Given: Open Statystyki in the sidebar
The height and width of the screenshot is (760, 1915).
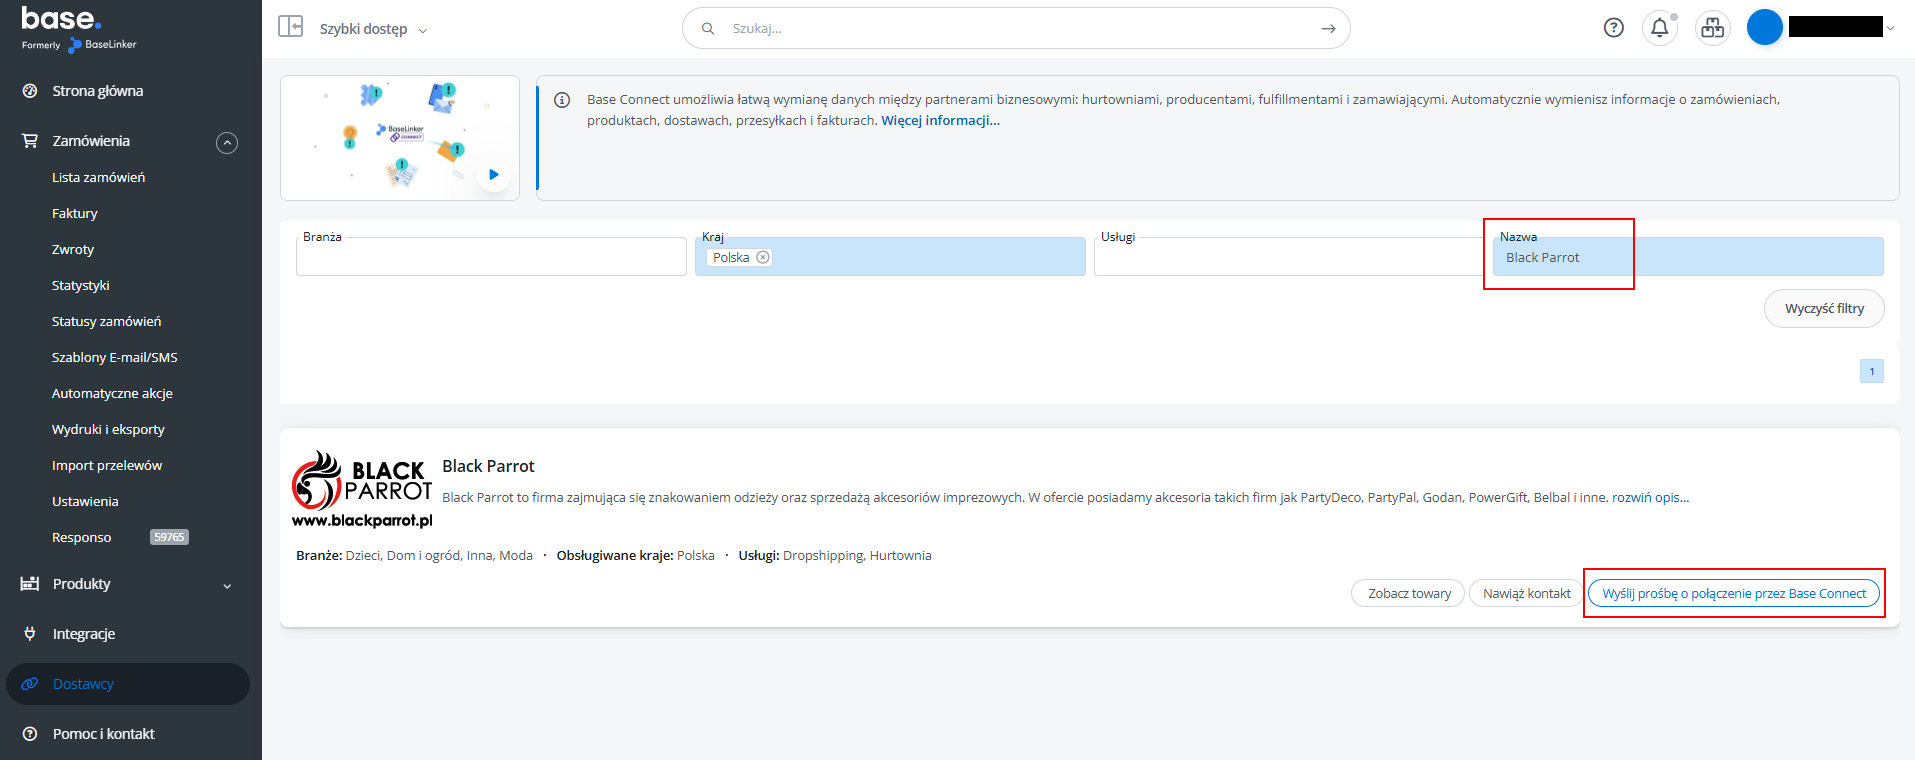Looking at the screenshot, I should (81, 285).
